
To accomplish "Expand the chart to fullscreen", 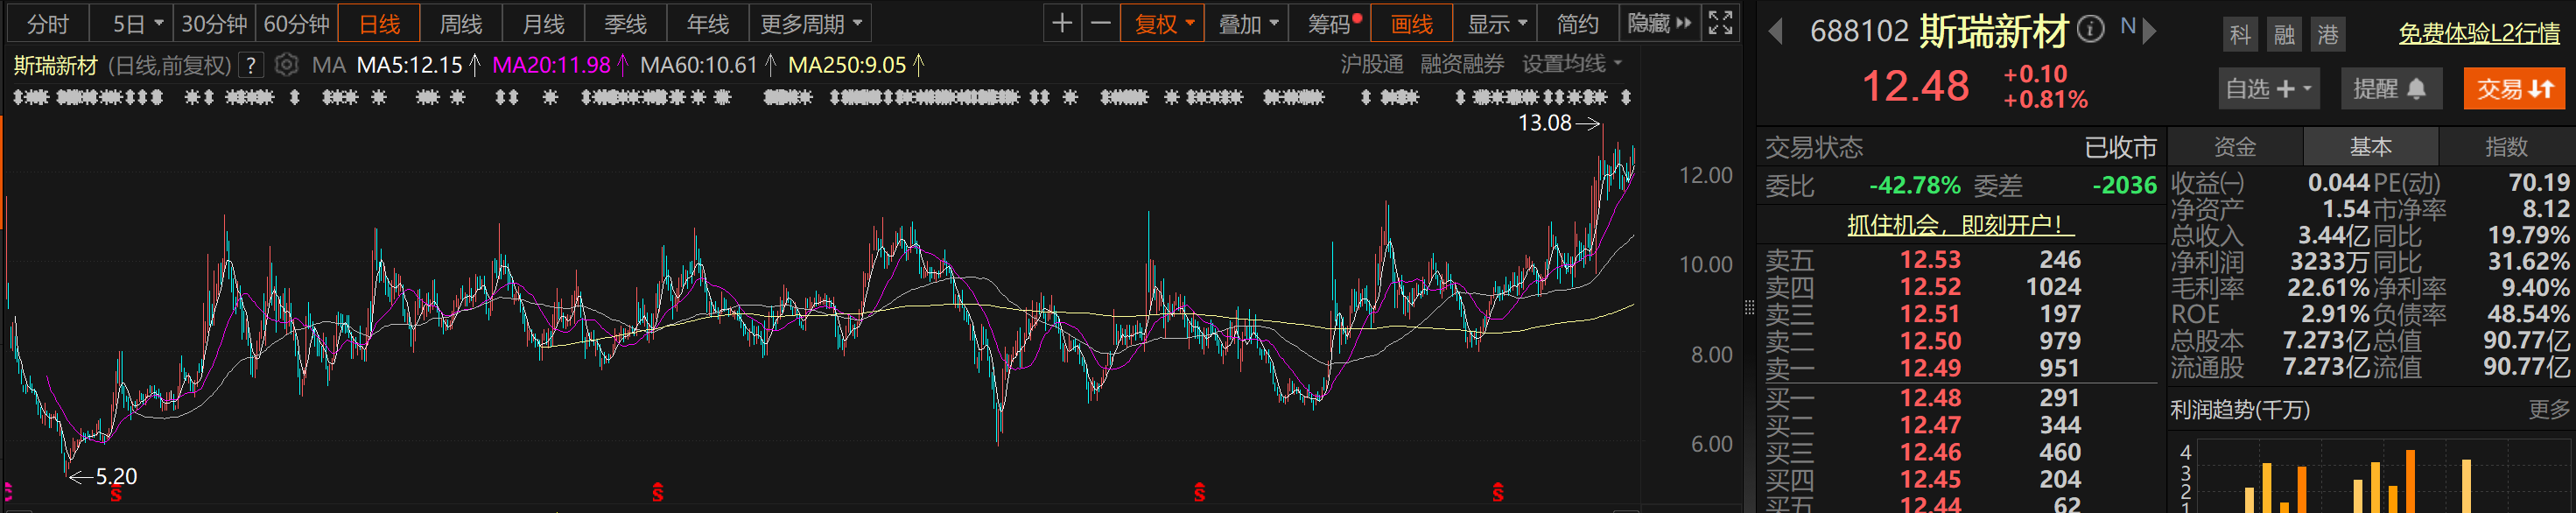I will (1720, 23).
